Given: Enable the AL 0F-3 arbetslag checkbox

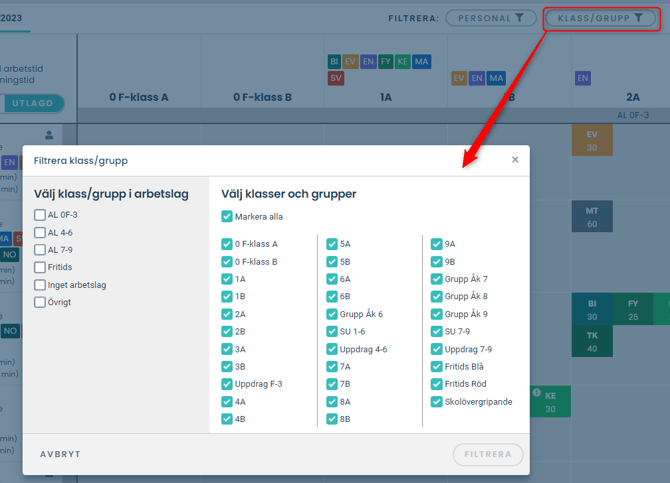Looking at the screenshot, I should 40,215.
